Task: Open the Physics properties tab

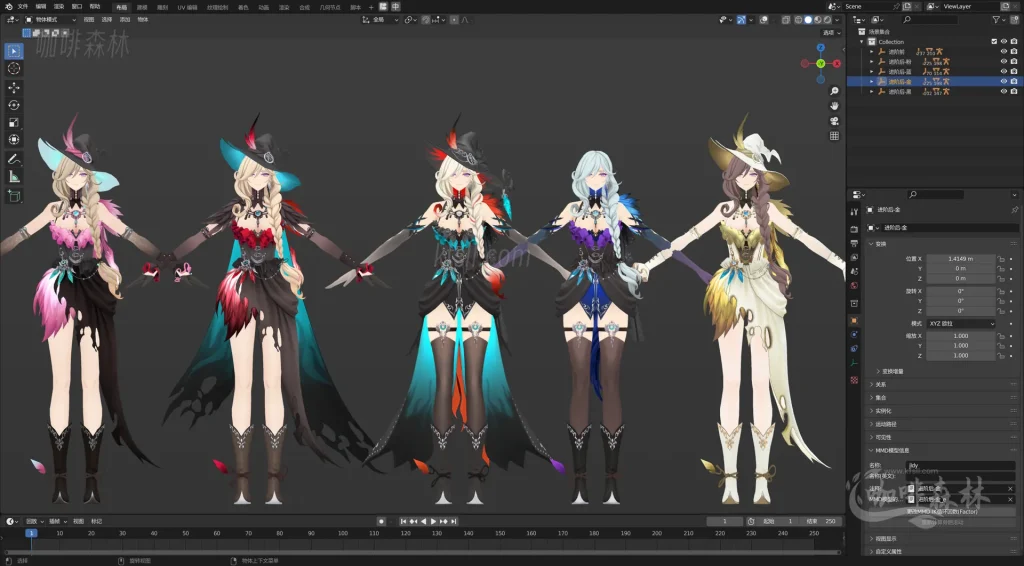Action: (x=854, y=334)
